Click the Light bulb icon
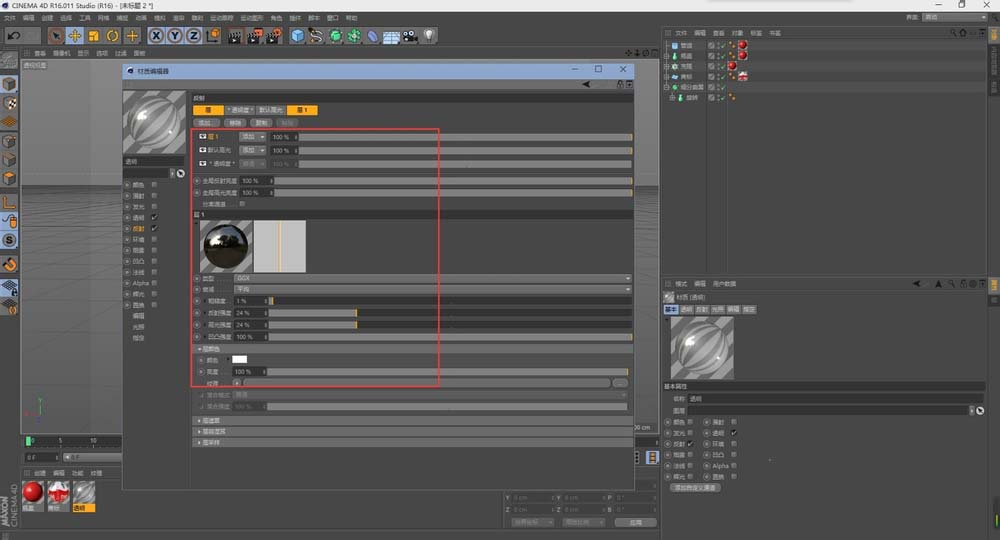This screenshot has width=1000, height=540. click(429, 36)
